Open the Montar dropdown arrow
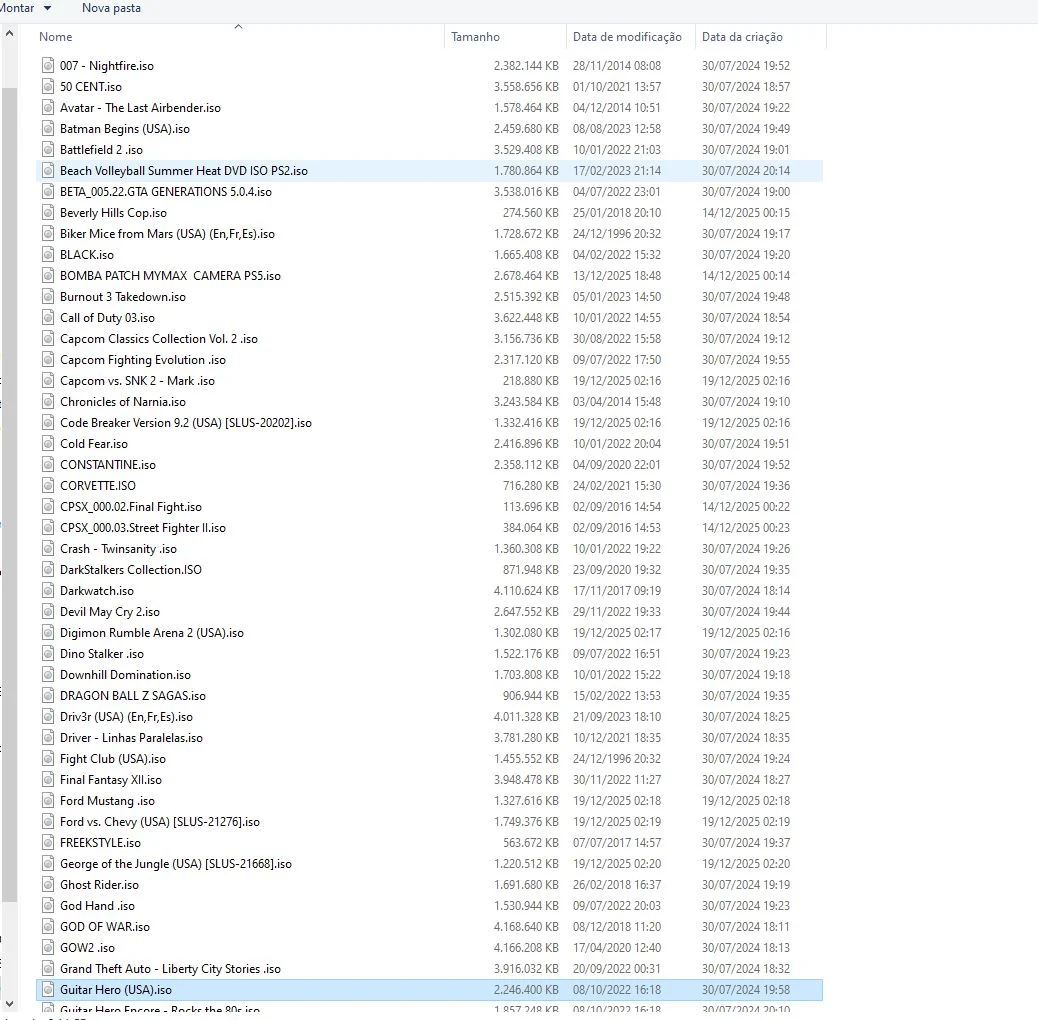The width and height of the screenshot is (1038, 1020). coord(48,9)
